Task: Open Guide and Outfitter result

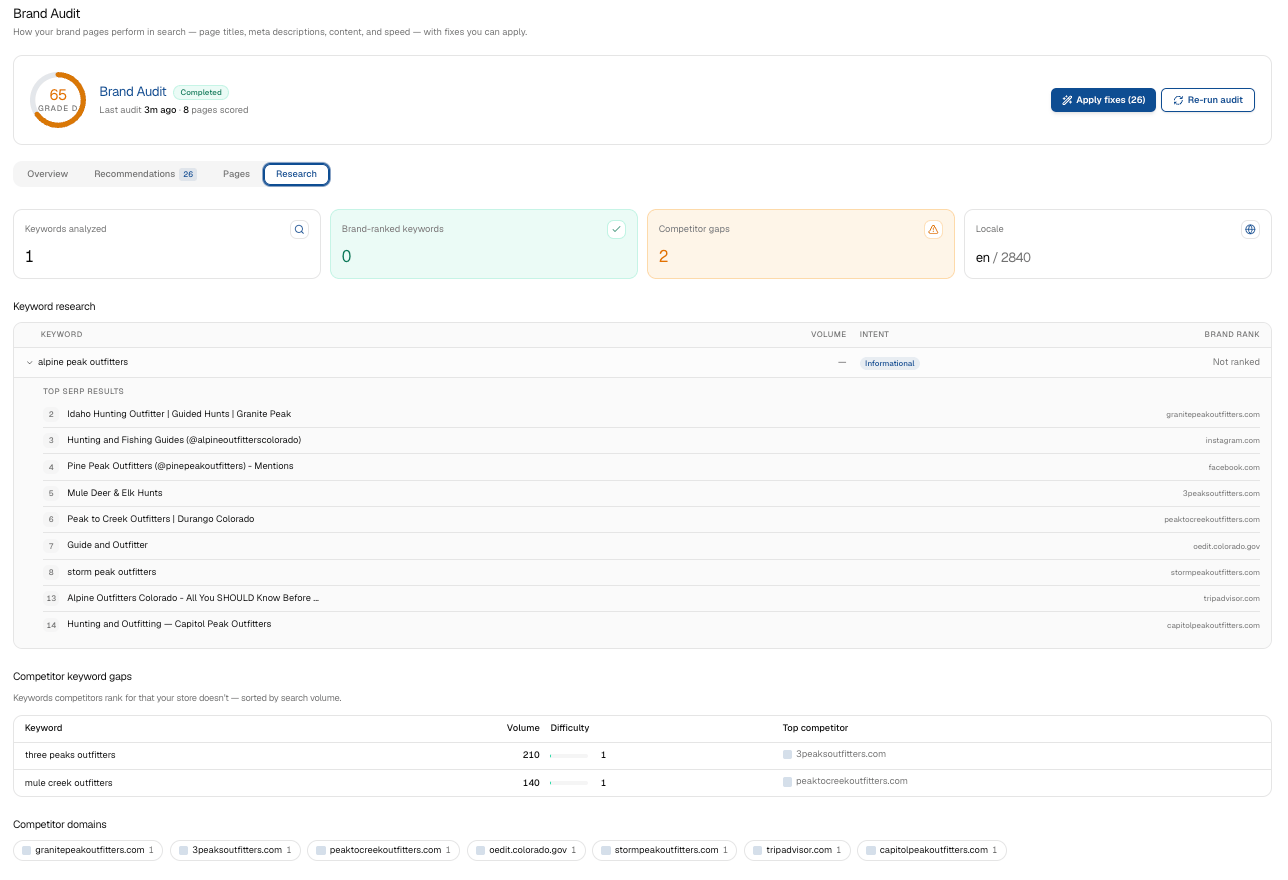Action: (107, 545)
